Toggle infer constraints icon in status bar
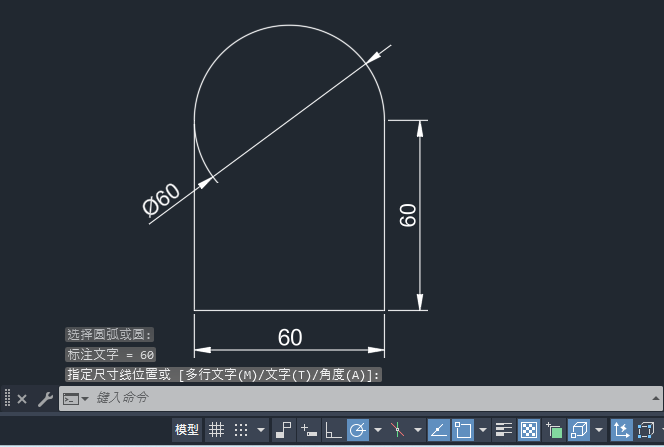The width and height of the screenshot is (664, 447). pyautogui.click(x=283, y=430)
